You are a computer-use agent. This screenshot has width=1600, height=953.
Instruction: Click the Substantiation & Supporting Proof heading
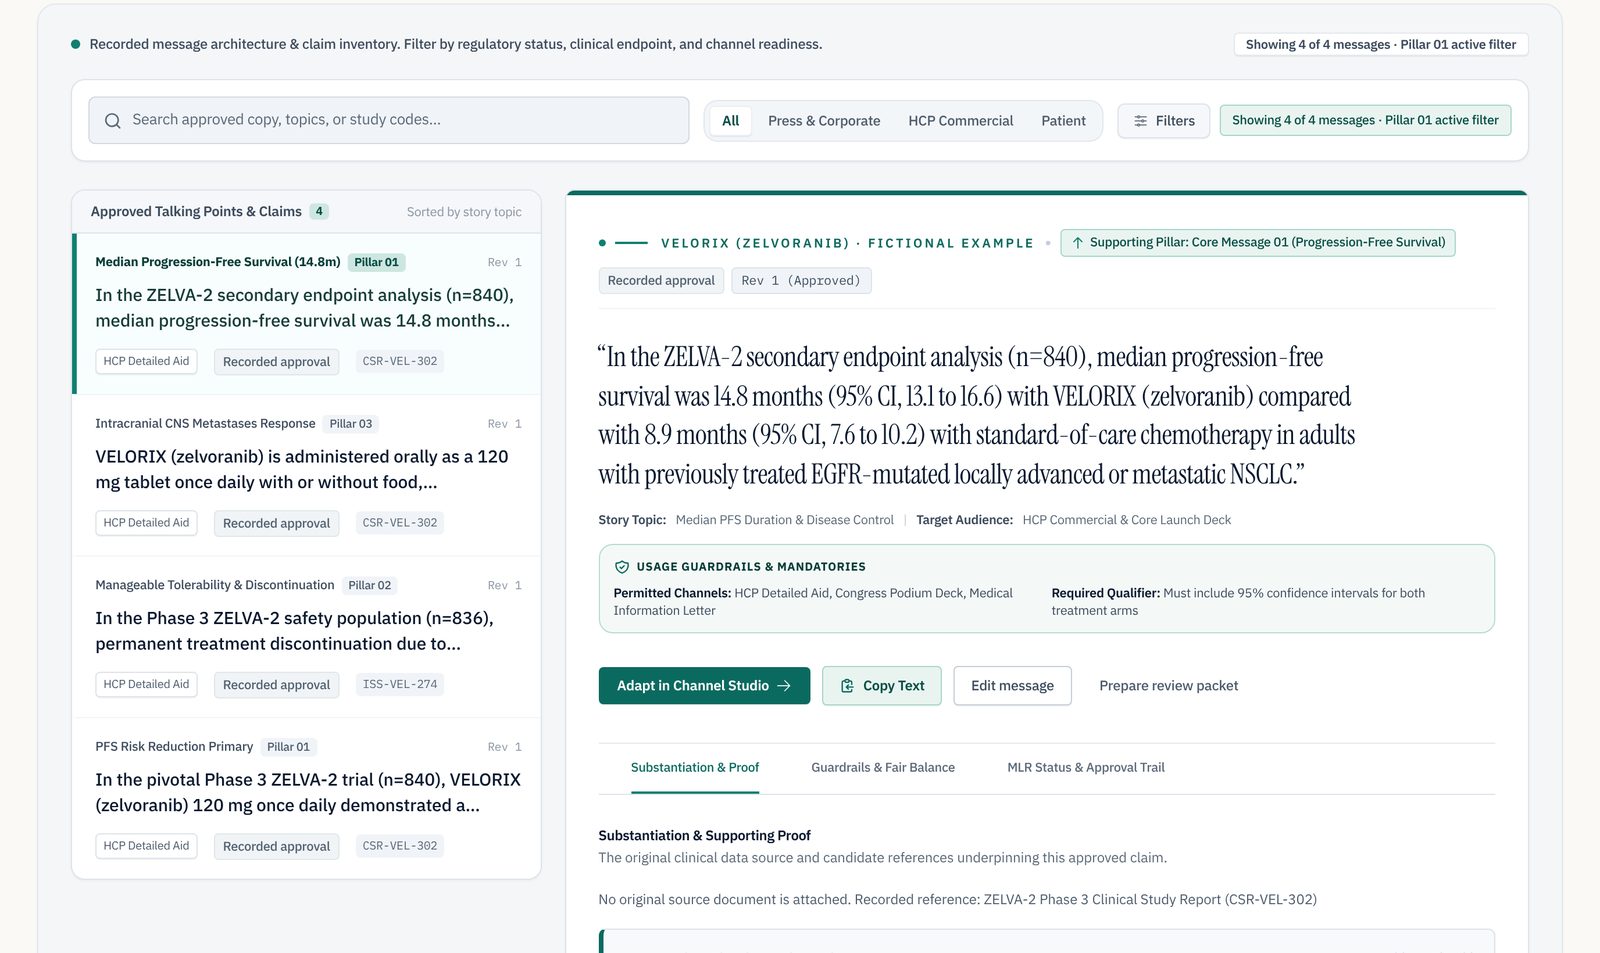704,836
